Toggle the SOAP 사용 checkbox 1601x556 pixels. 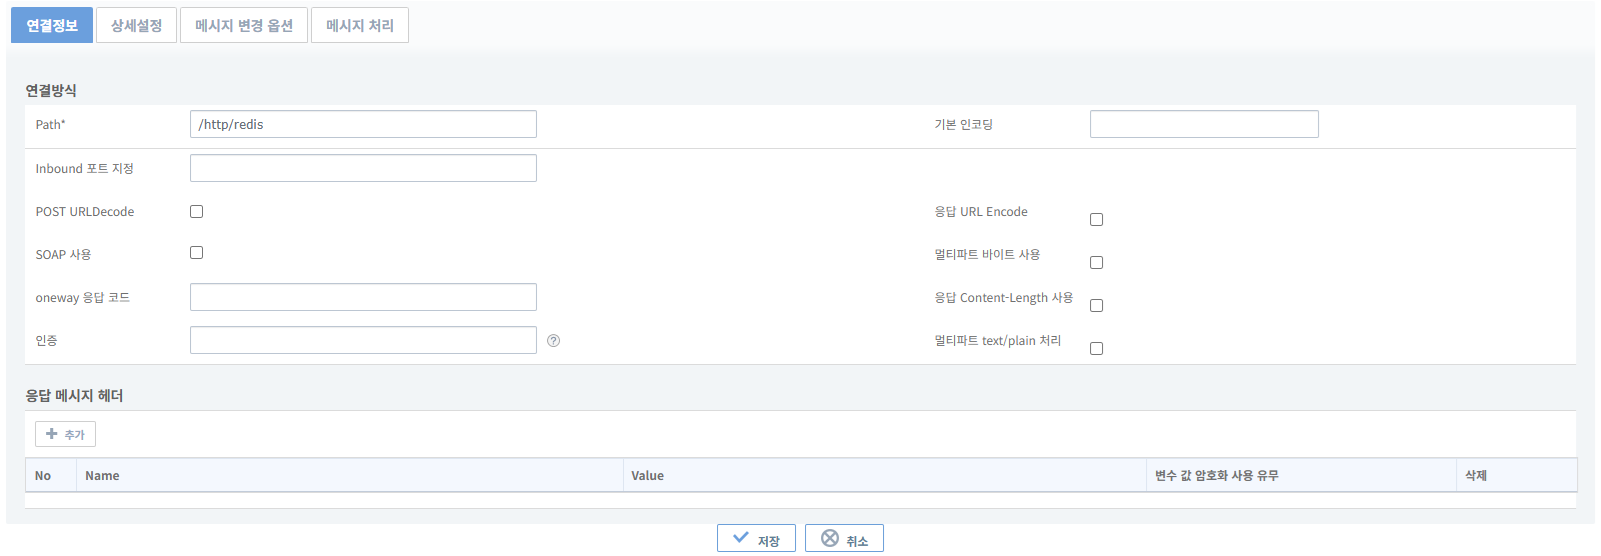tap(197, 253)
